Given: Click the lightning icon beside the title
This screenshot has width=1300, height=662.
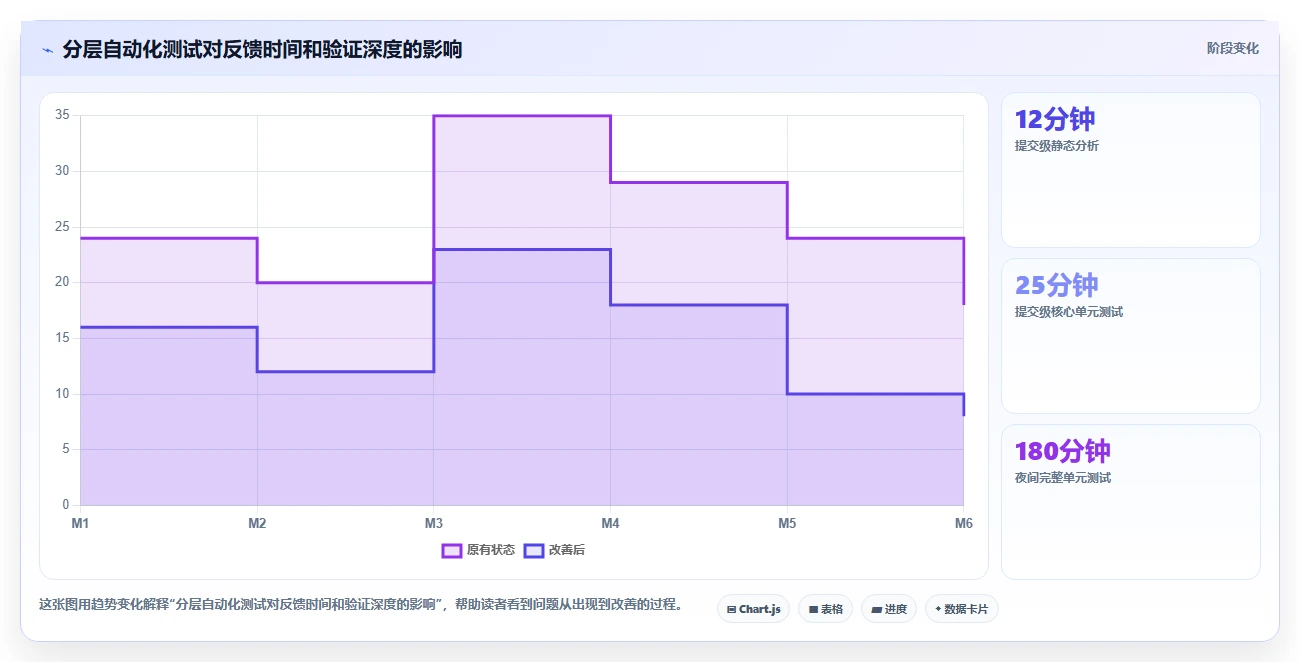Looking at the screenshot, I should click(47, 50).
